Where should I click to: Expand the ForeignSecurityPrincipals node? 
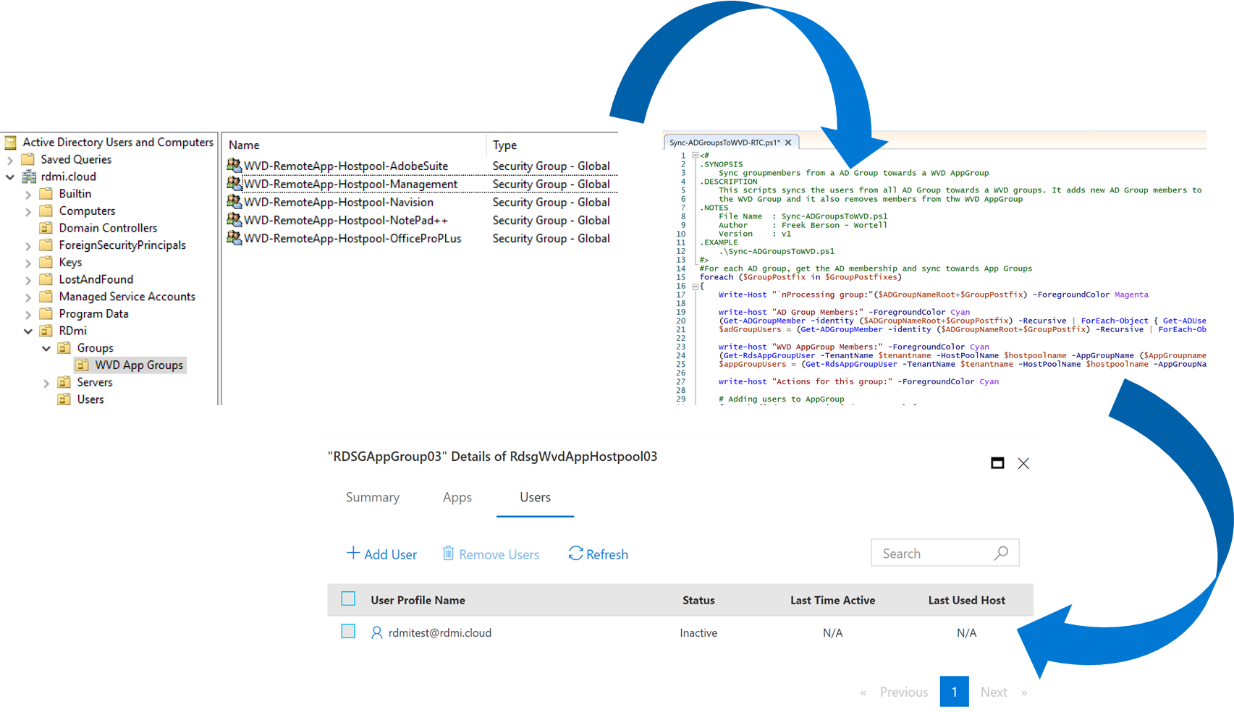28,245
